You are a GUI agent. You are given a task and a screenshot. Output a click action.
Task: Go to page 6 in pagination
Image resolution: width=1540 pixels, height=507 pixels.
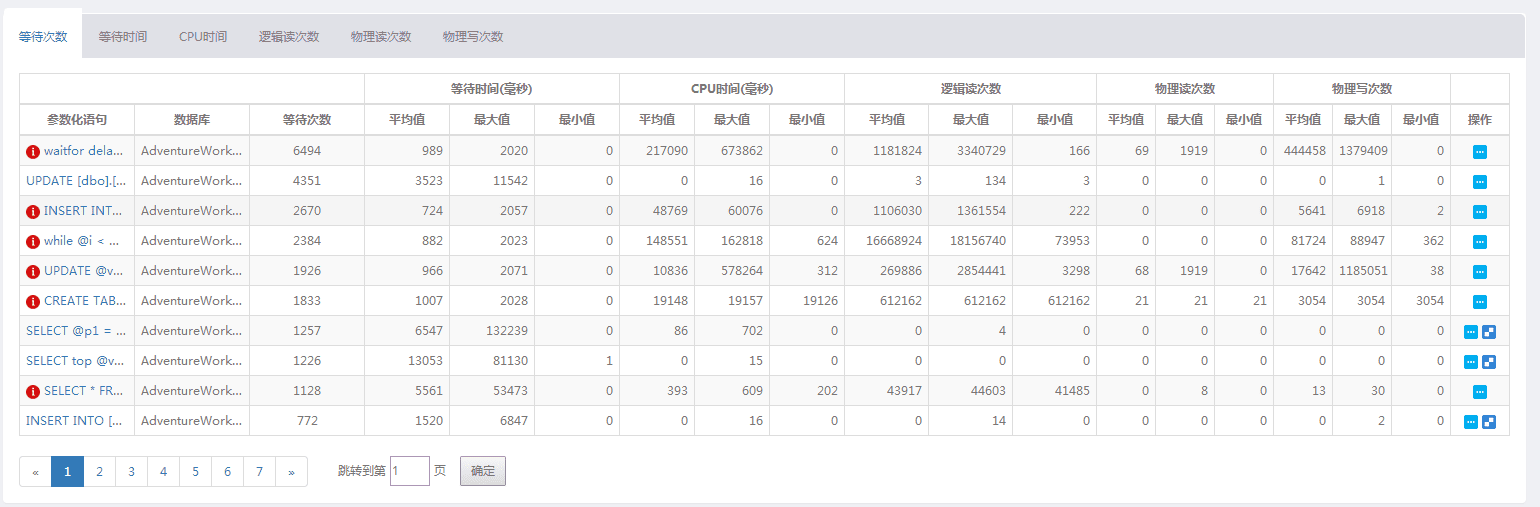(x=227, y=471)
